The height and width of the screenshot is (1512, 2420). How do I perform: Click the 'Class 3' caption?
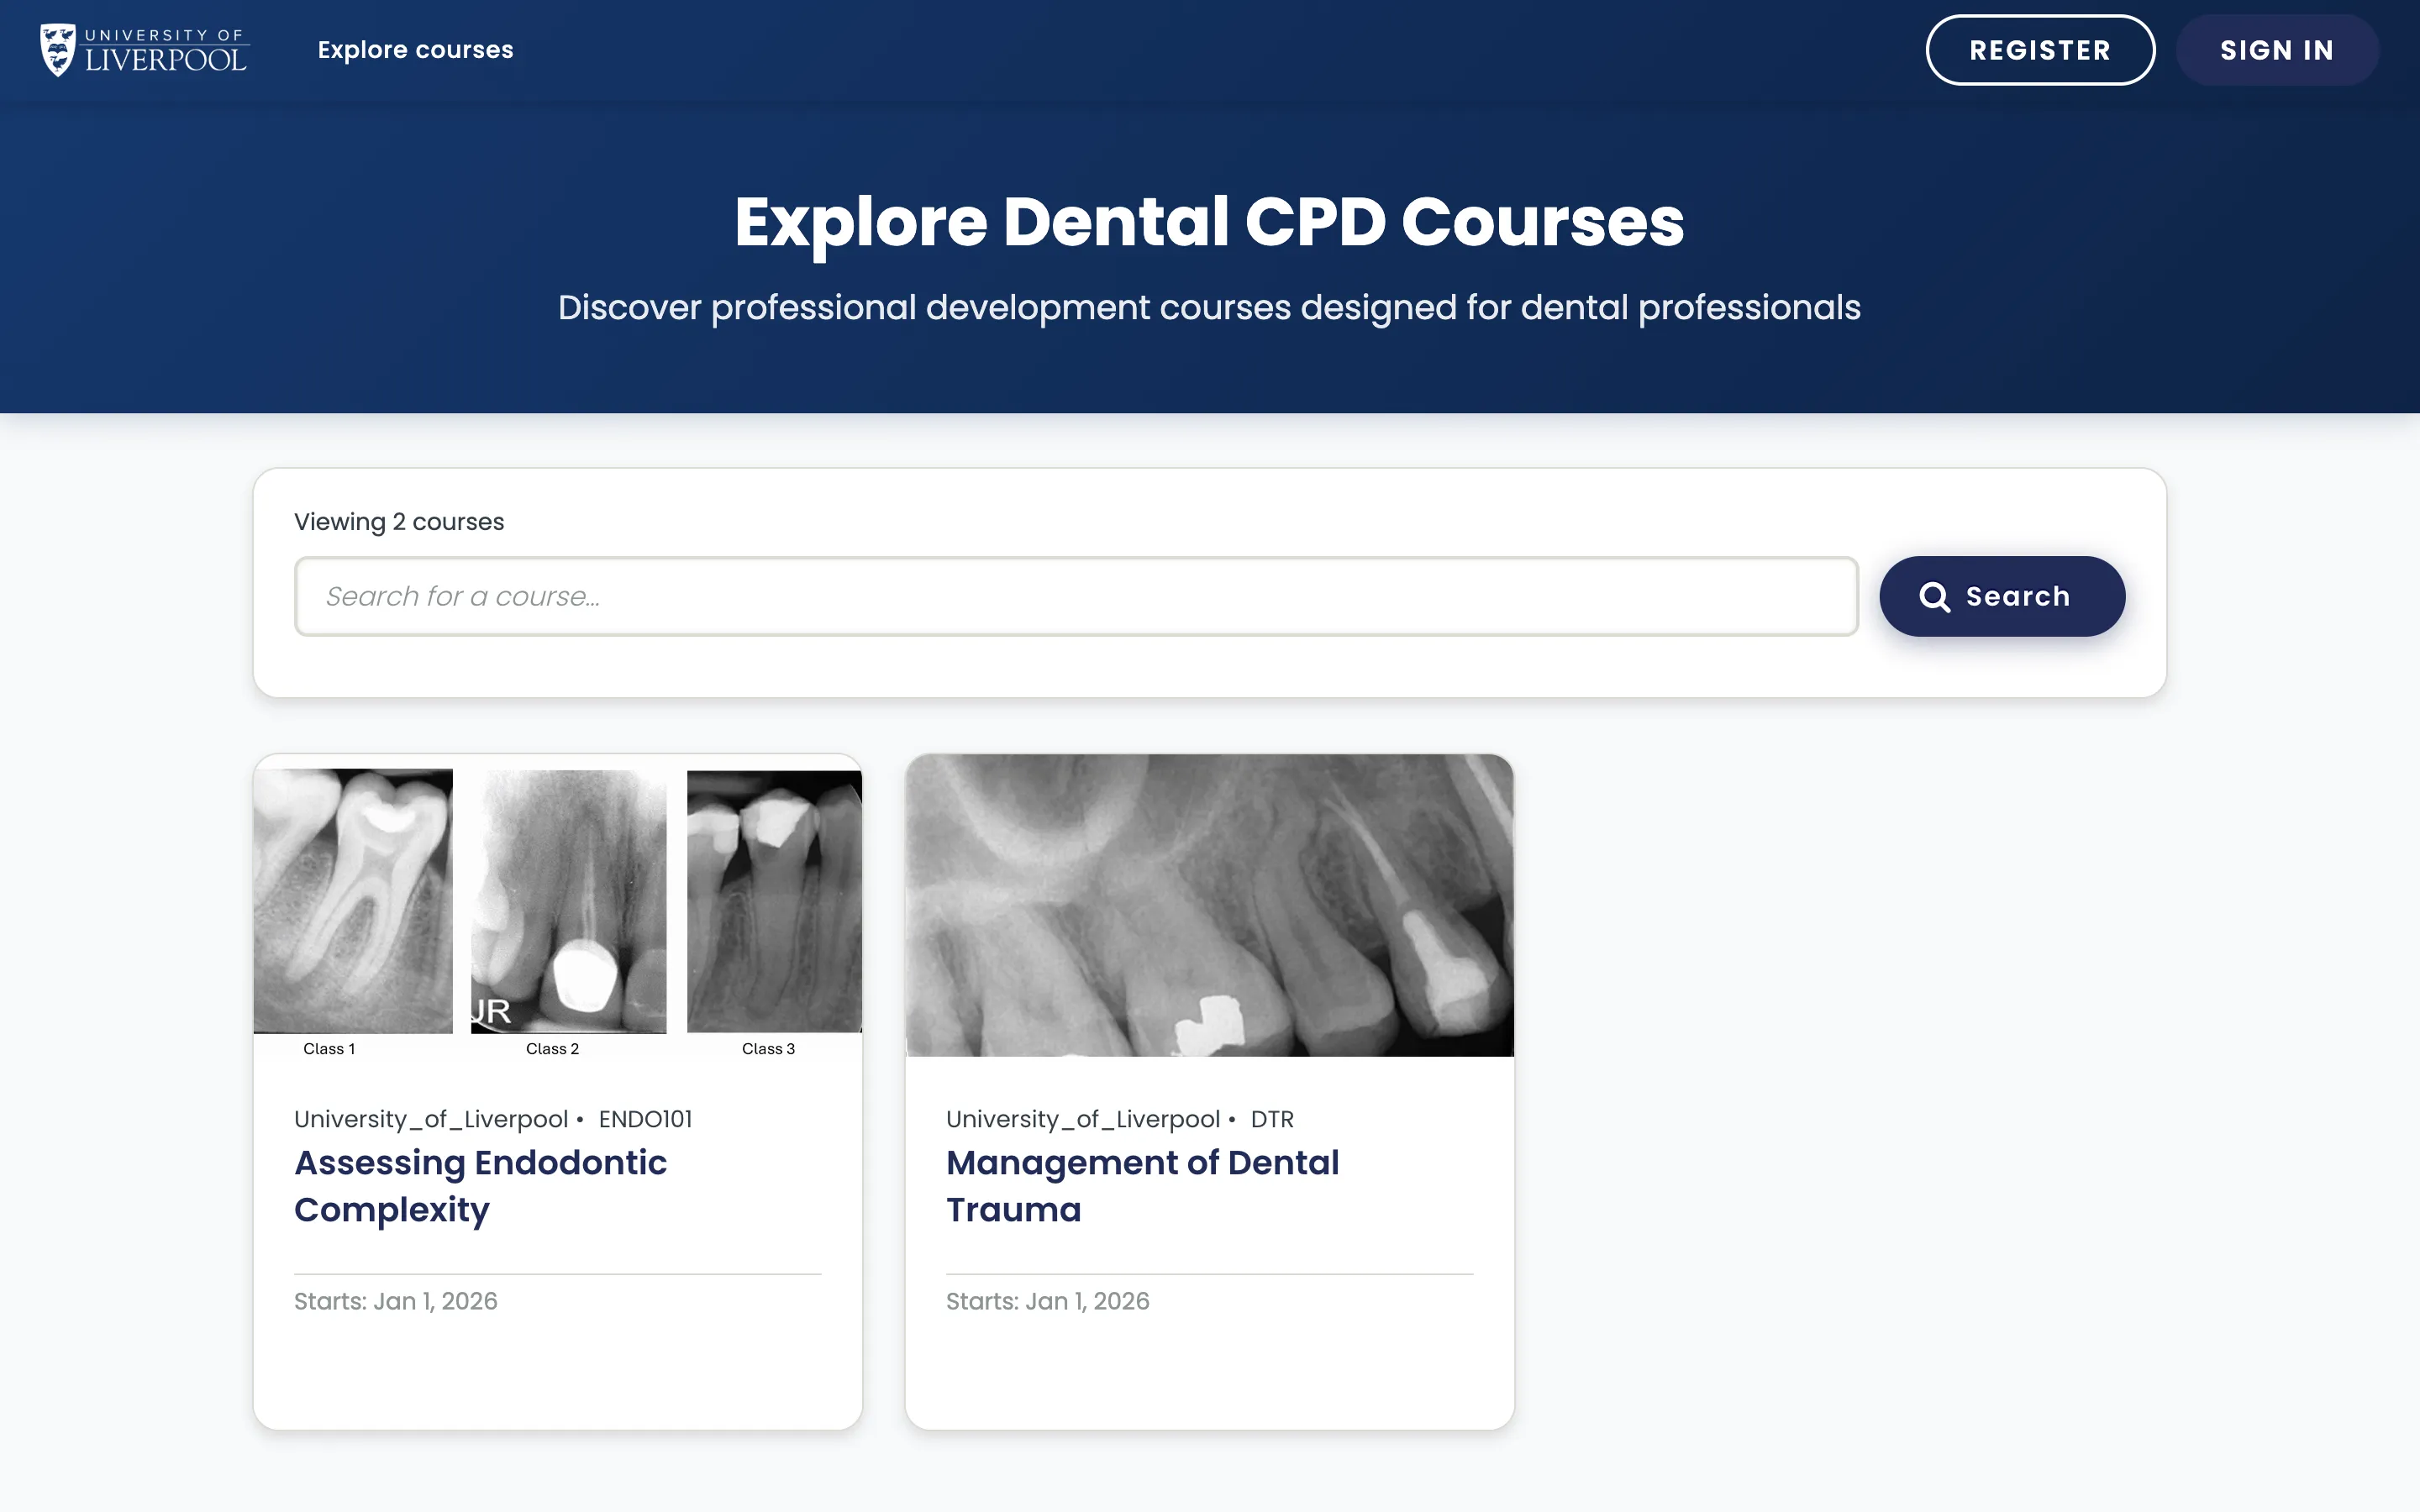click(768, 1049)
